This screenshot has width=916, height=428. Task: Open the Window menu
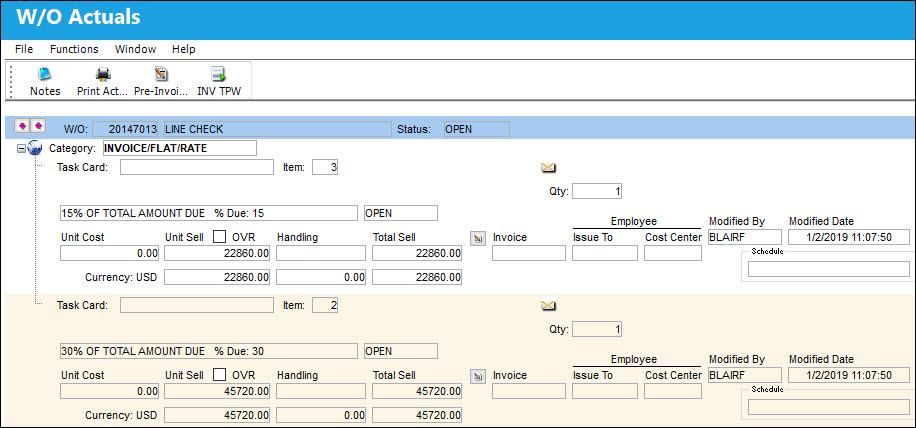pyautogui.click(x=135, y=49)
